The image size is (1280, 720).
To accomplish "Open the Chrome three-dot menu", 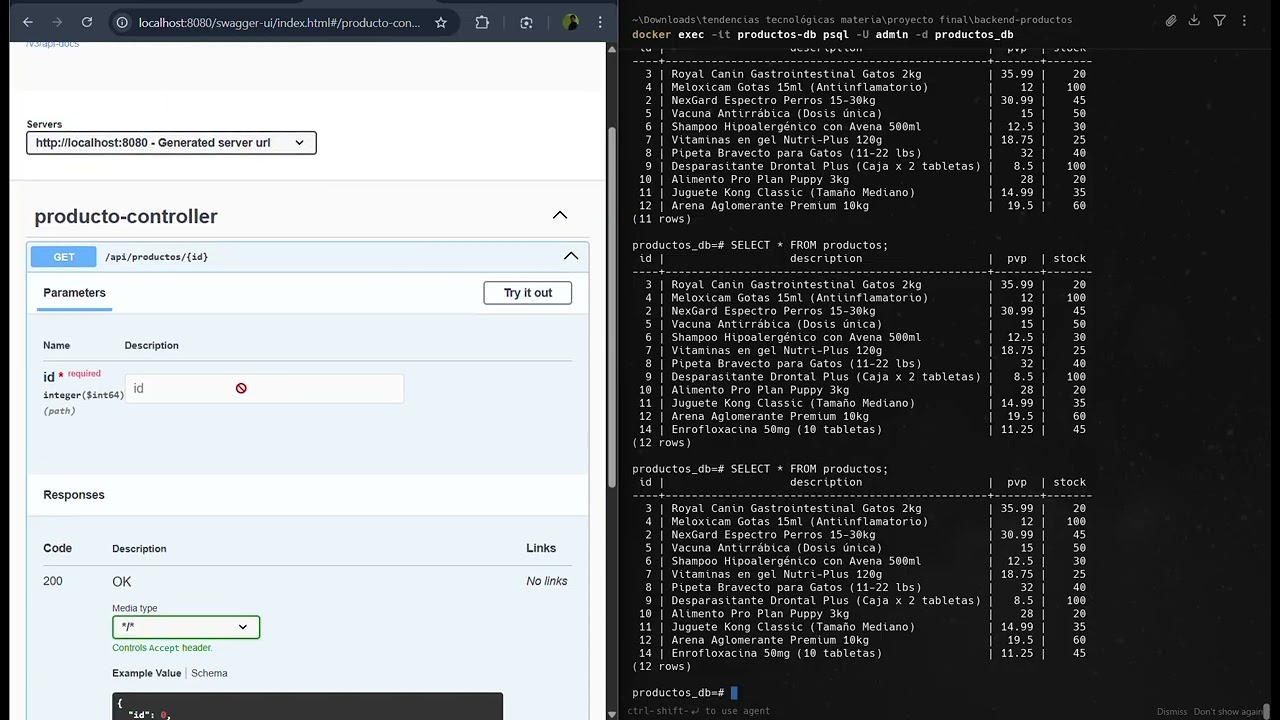I will click(x=600, y=22).
